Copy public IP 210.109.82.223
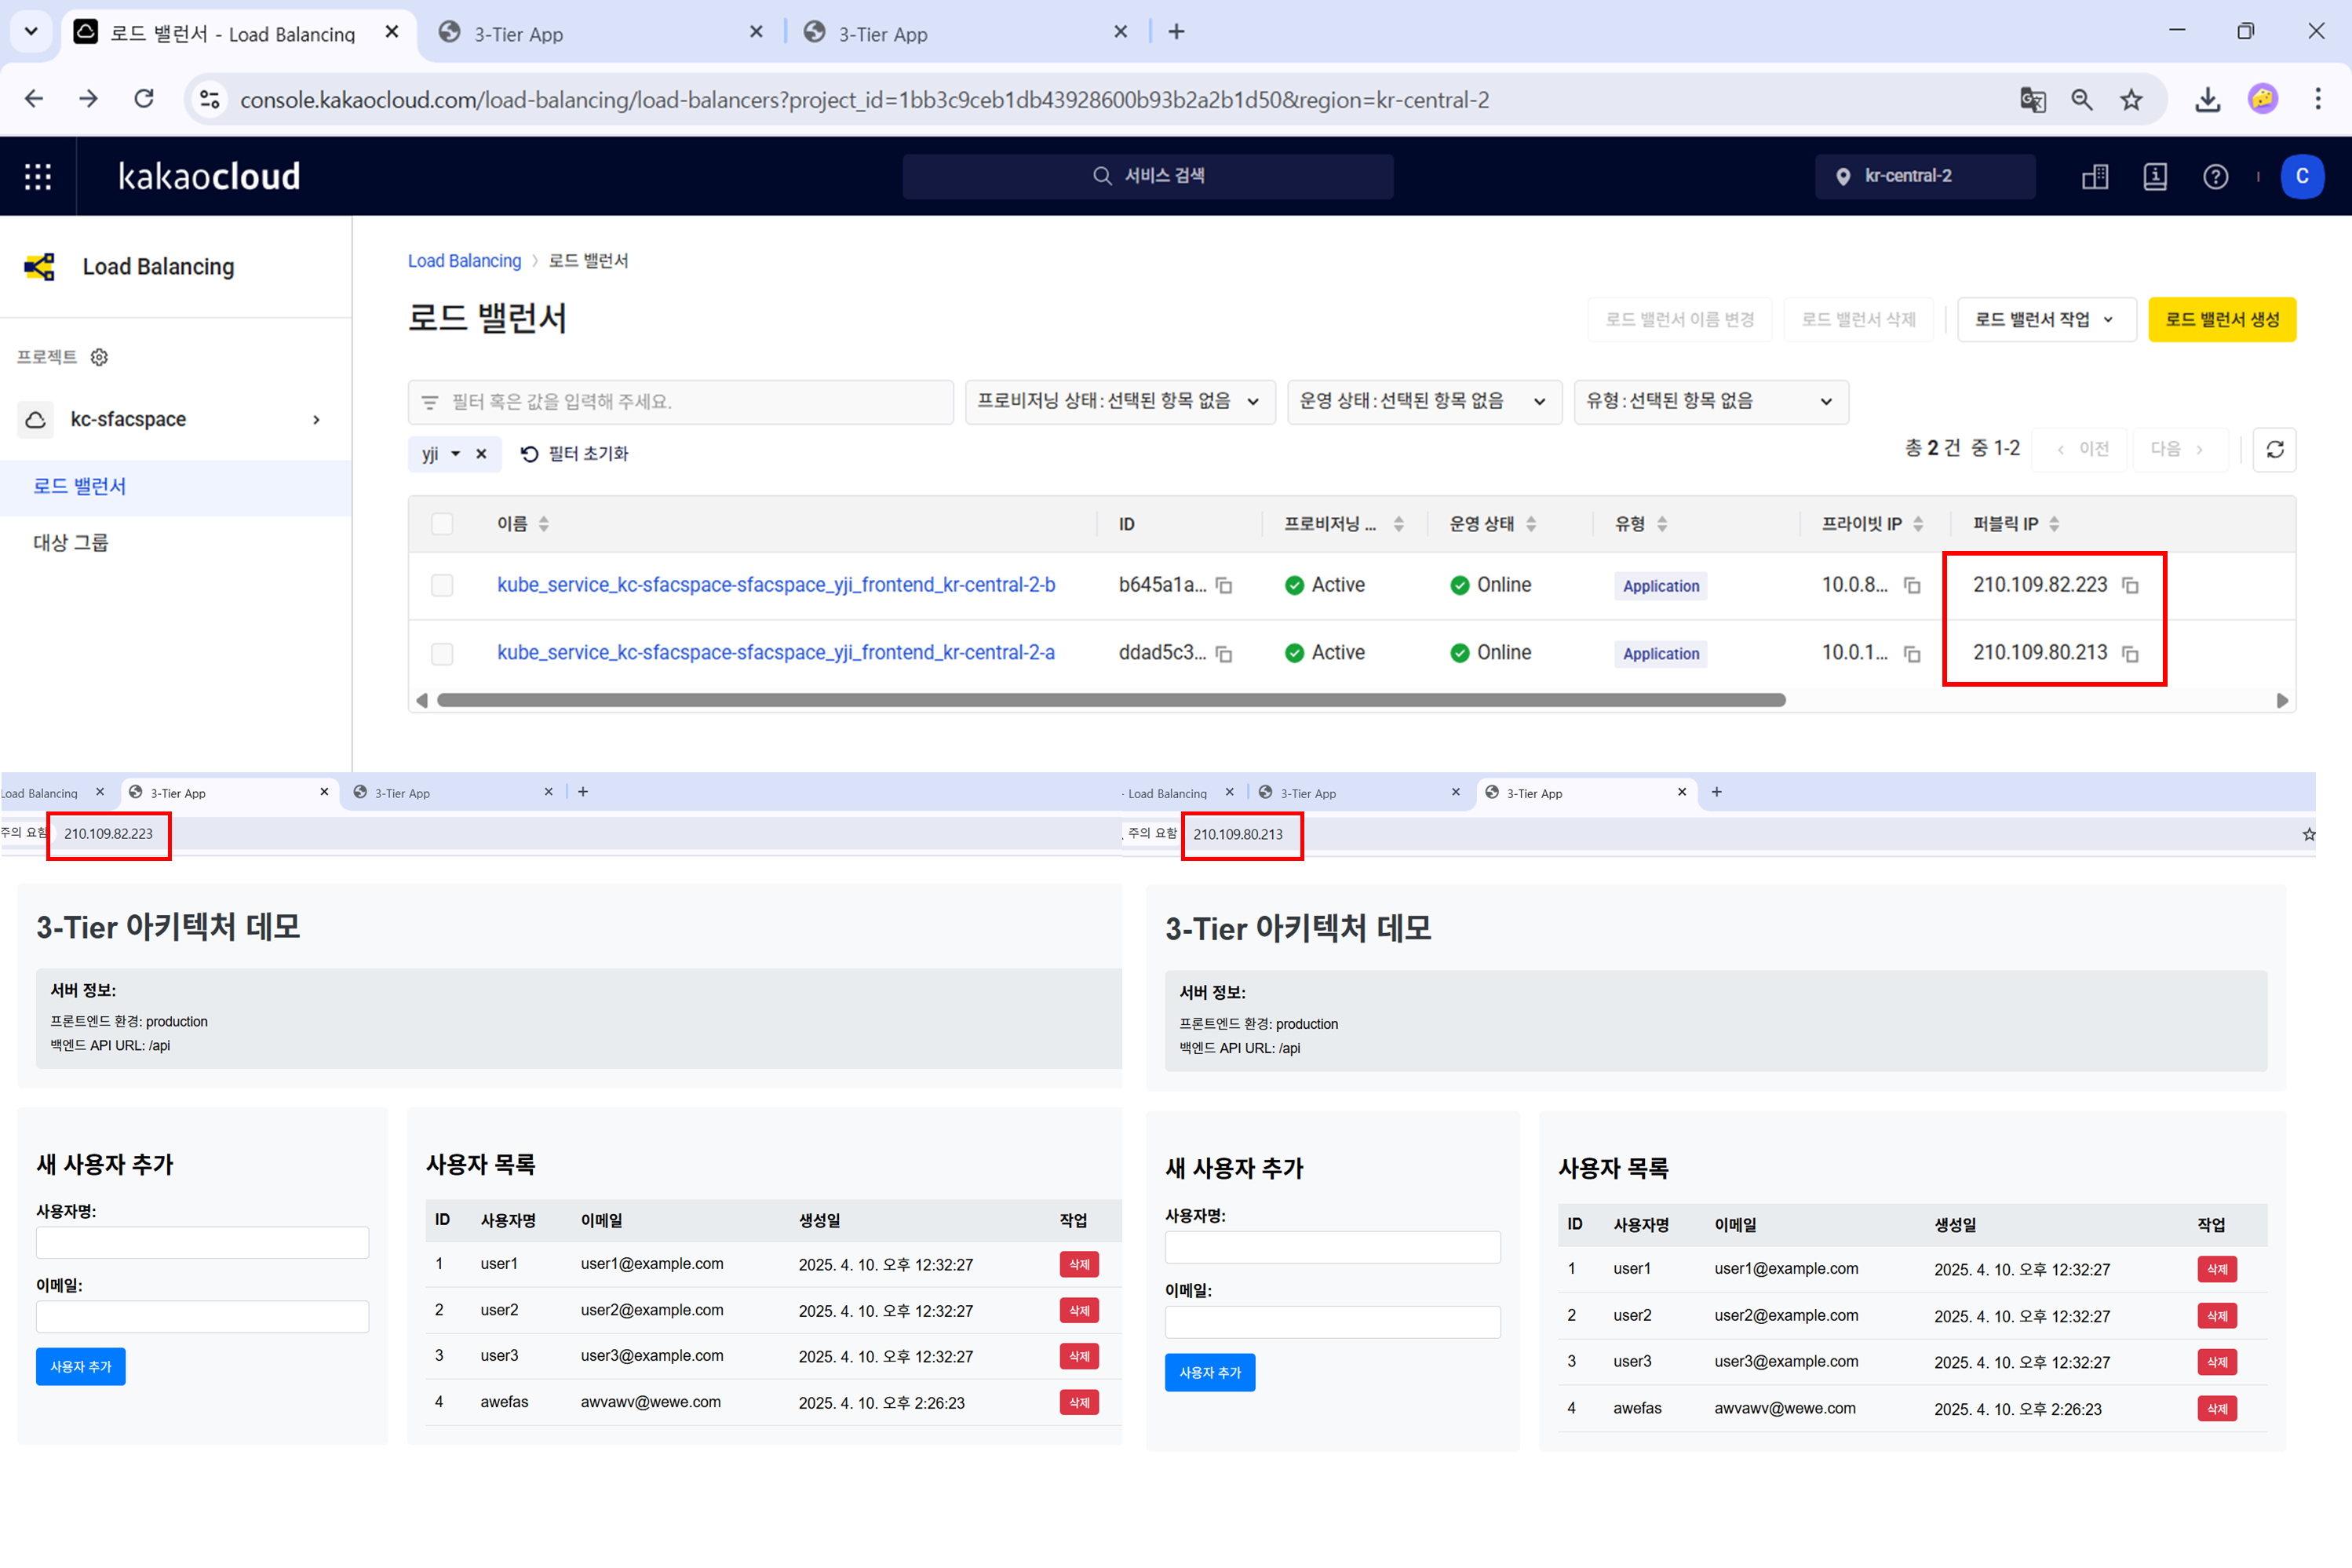Image resolution: width=2352 pixels, height=1568 pixels. [x=2130, y=586]
